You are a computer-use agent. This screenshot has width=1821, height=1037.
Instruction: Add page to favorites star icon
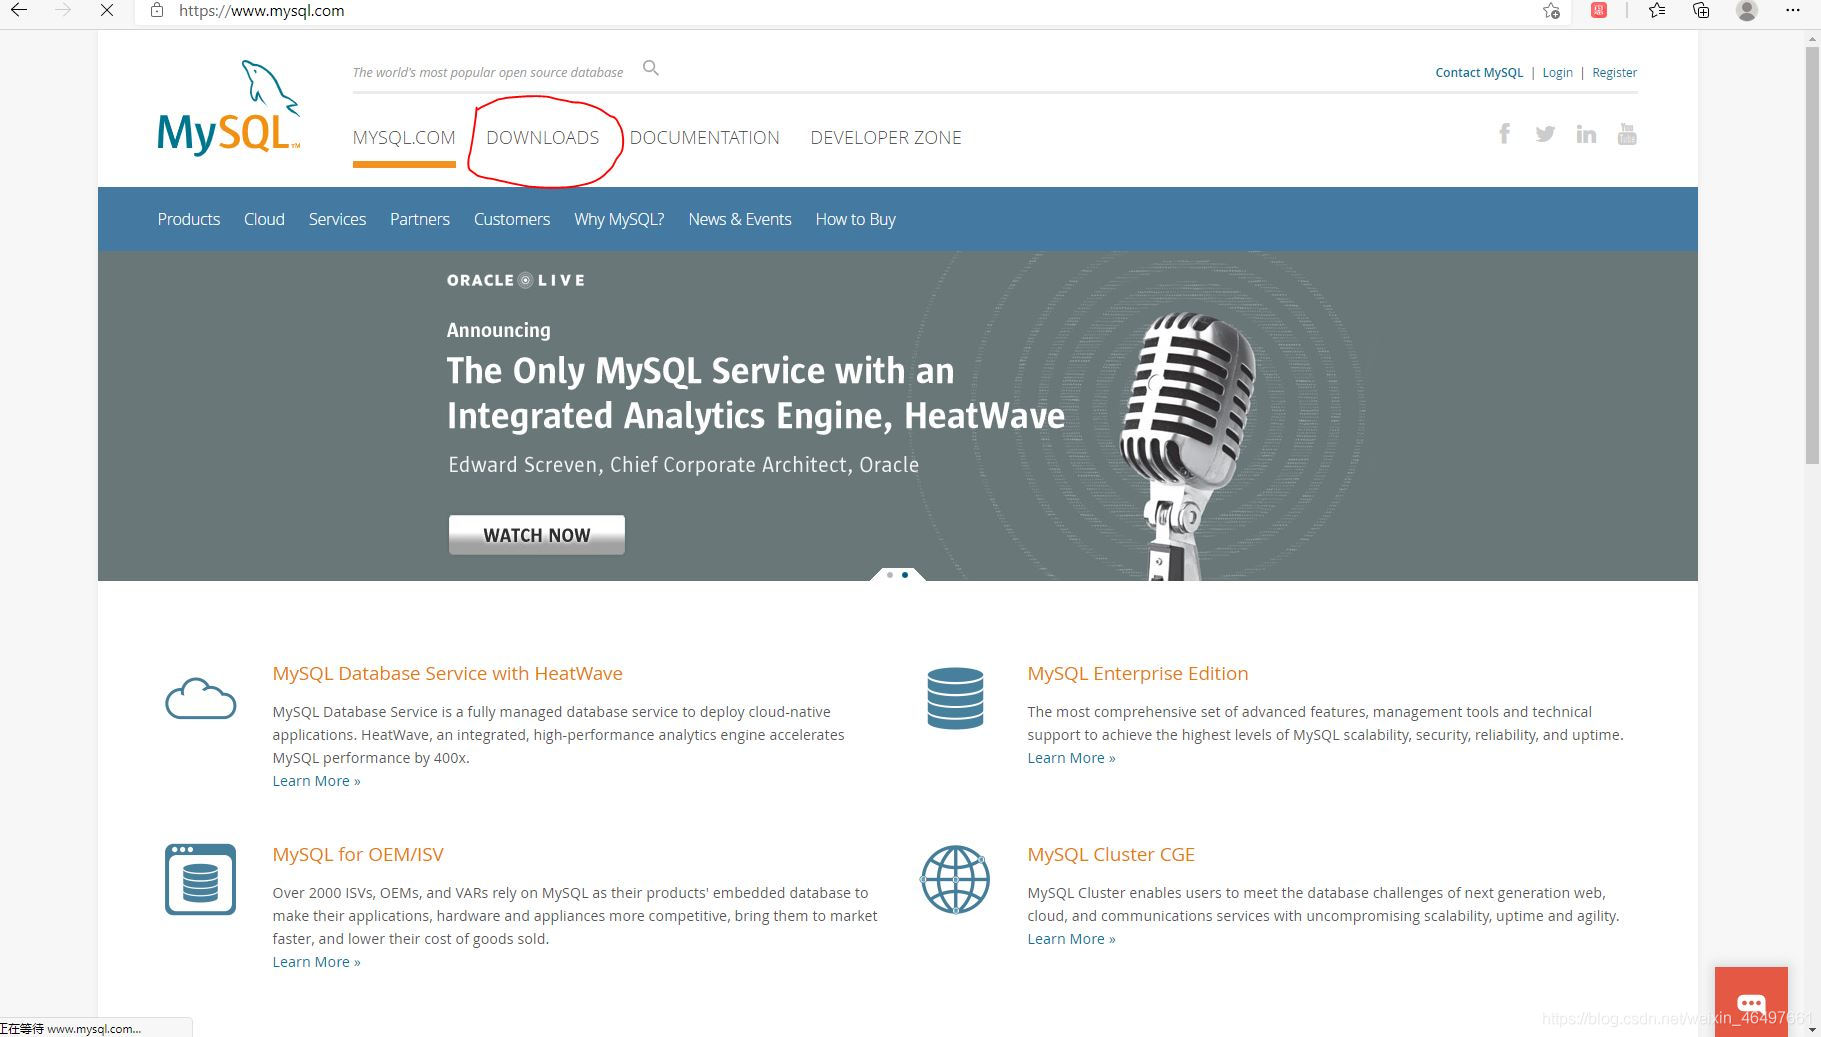(1551, 11)
